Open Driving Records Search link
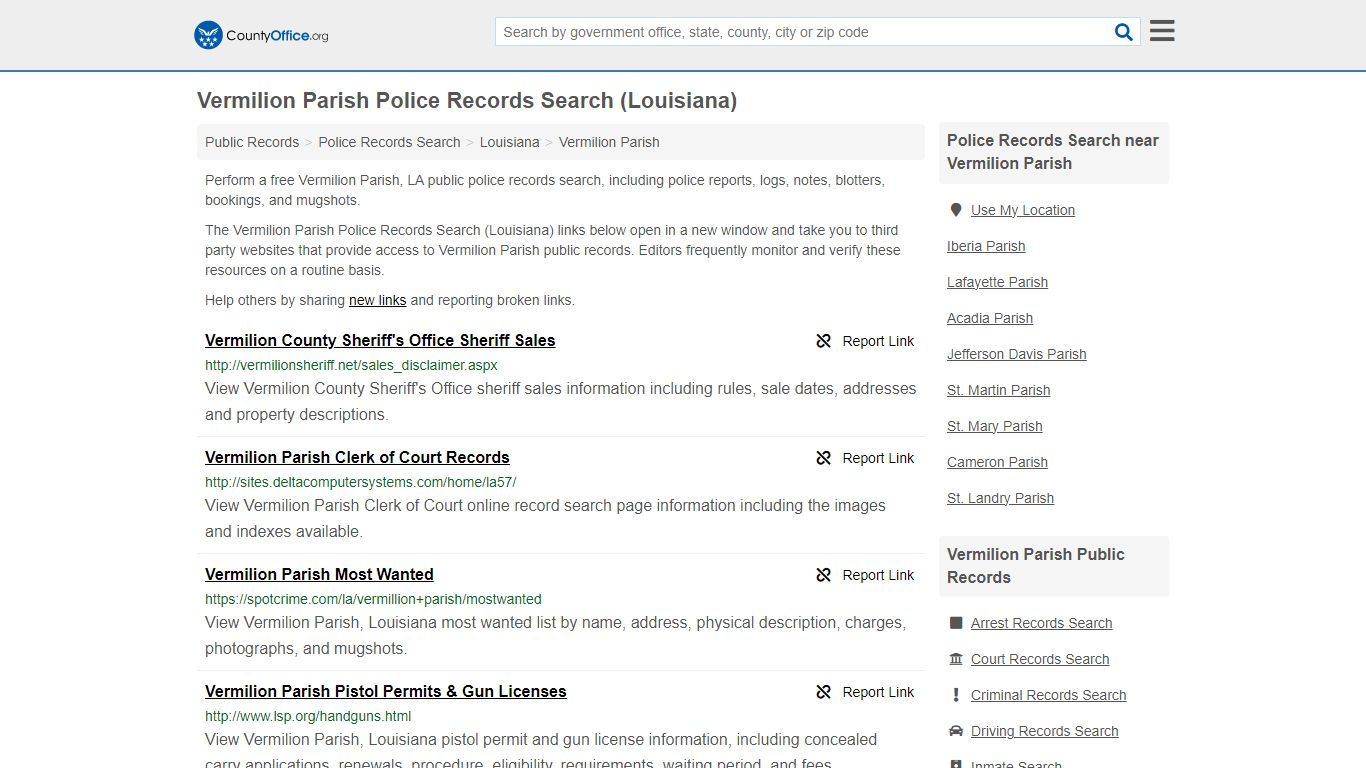The width and height of the screenshot is (1366, 768). click(x=1044, y=731)
